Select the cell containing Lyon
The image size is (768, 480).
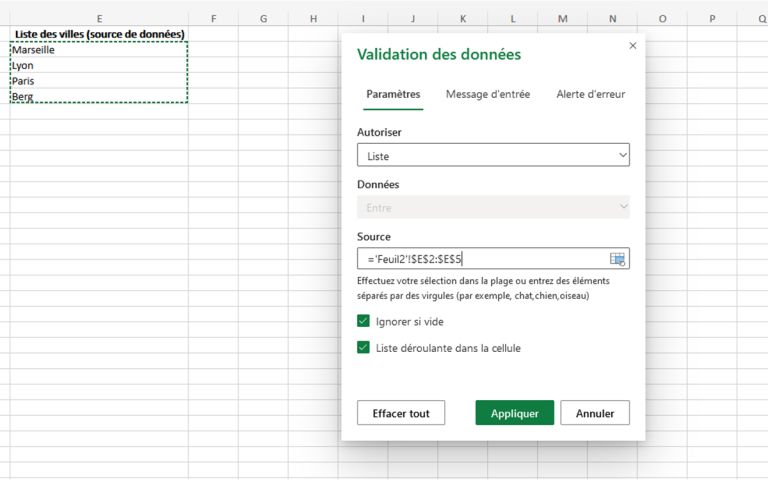click(99, 66)
